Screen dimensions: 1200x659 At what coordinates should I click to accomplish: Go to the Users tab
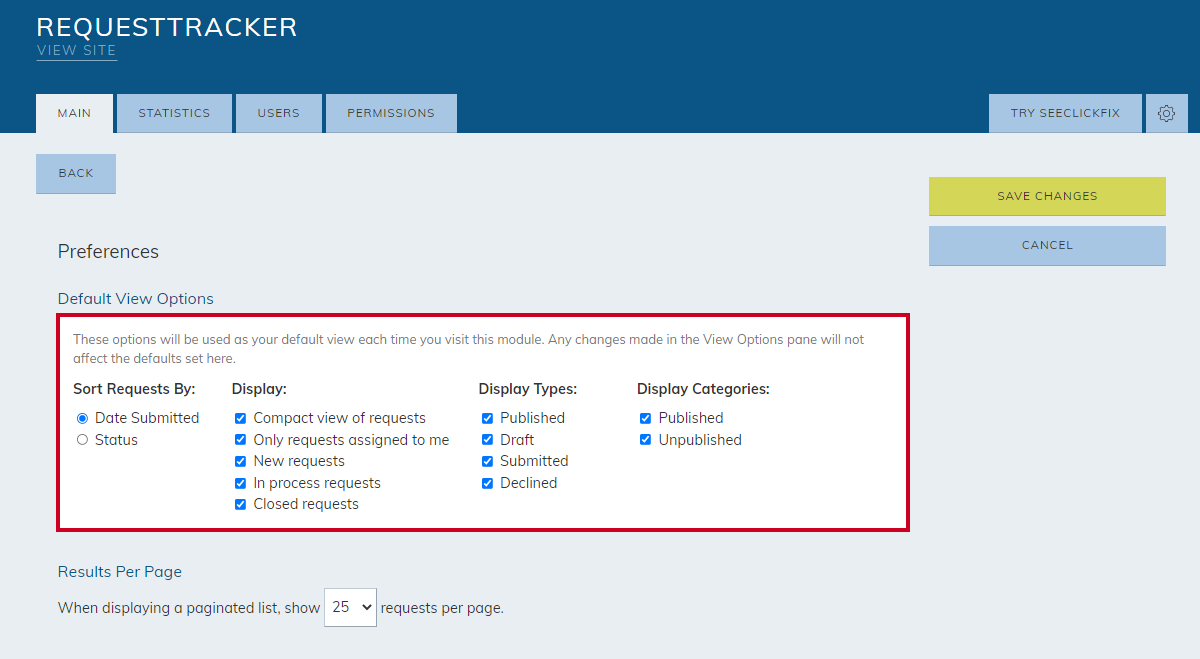tap(278, 113)
